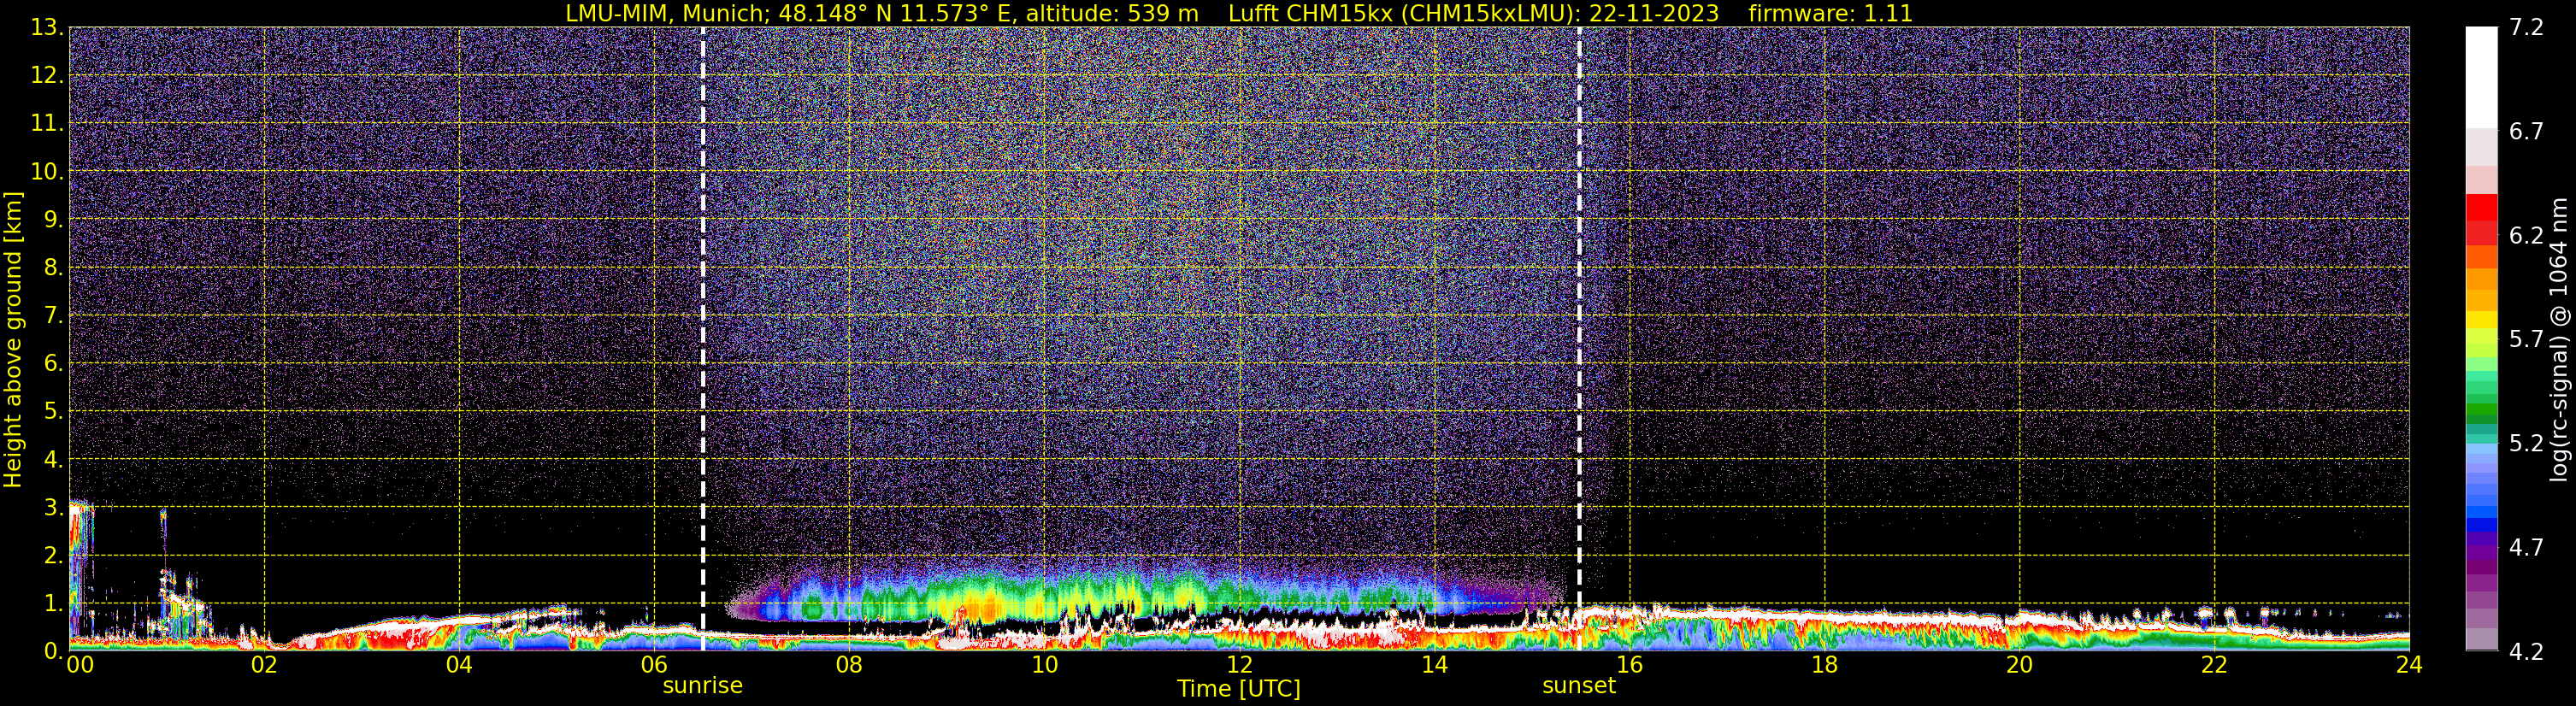Click the colorbar value '6.2'
Screen dimensions: 2576x706
point(2526,235)
